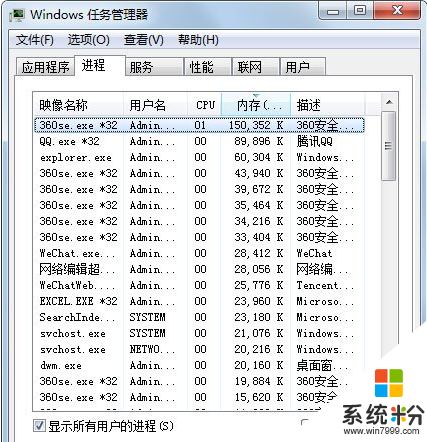Toggle 显示所有用户的进程 checkbox
The image size is (427, 442).
click(x=39, y=426)
